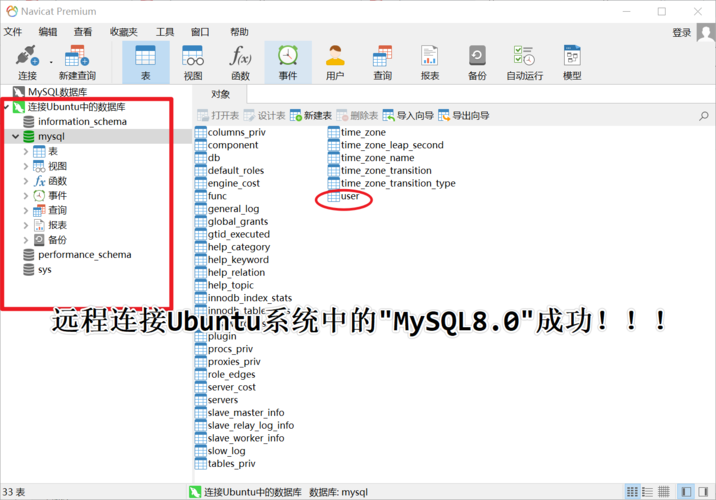The image size is (716, 500).
Task: Select the 对象 (Objects) tab
Action: 220,95
